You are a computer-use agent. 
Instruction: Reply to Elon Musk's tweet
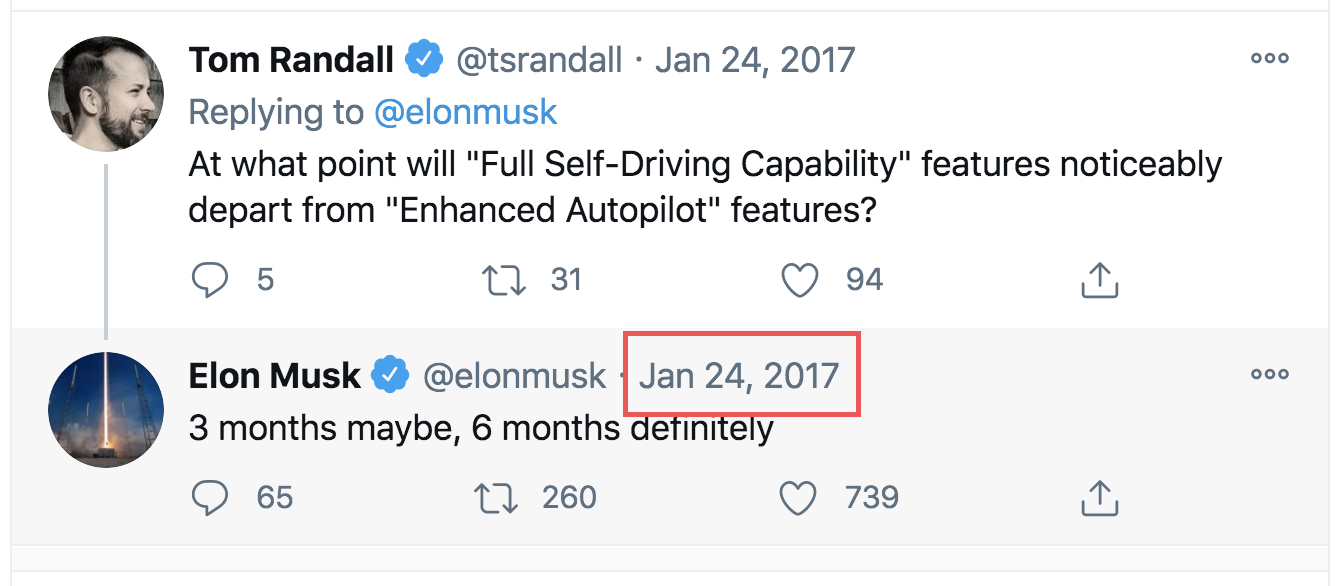(210, 497)
